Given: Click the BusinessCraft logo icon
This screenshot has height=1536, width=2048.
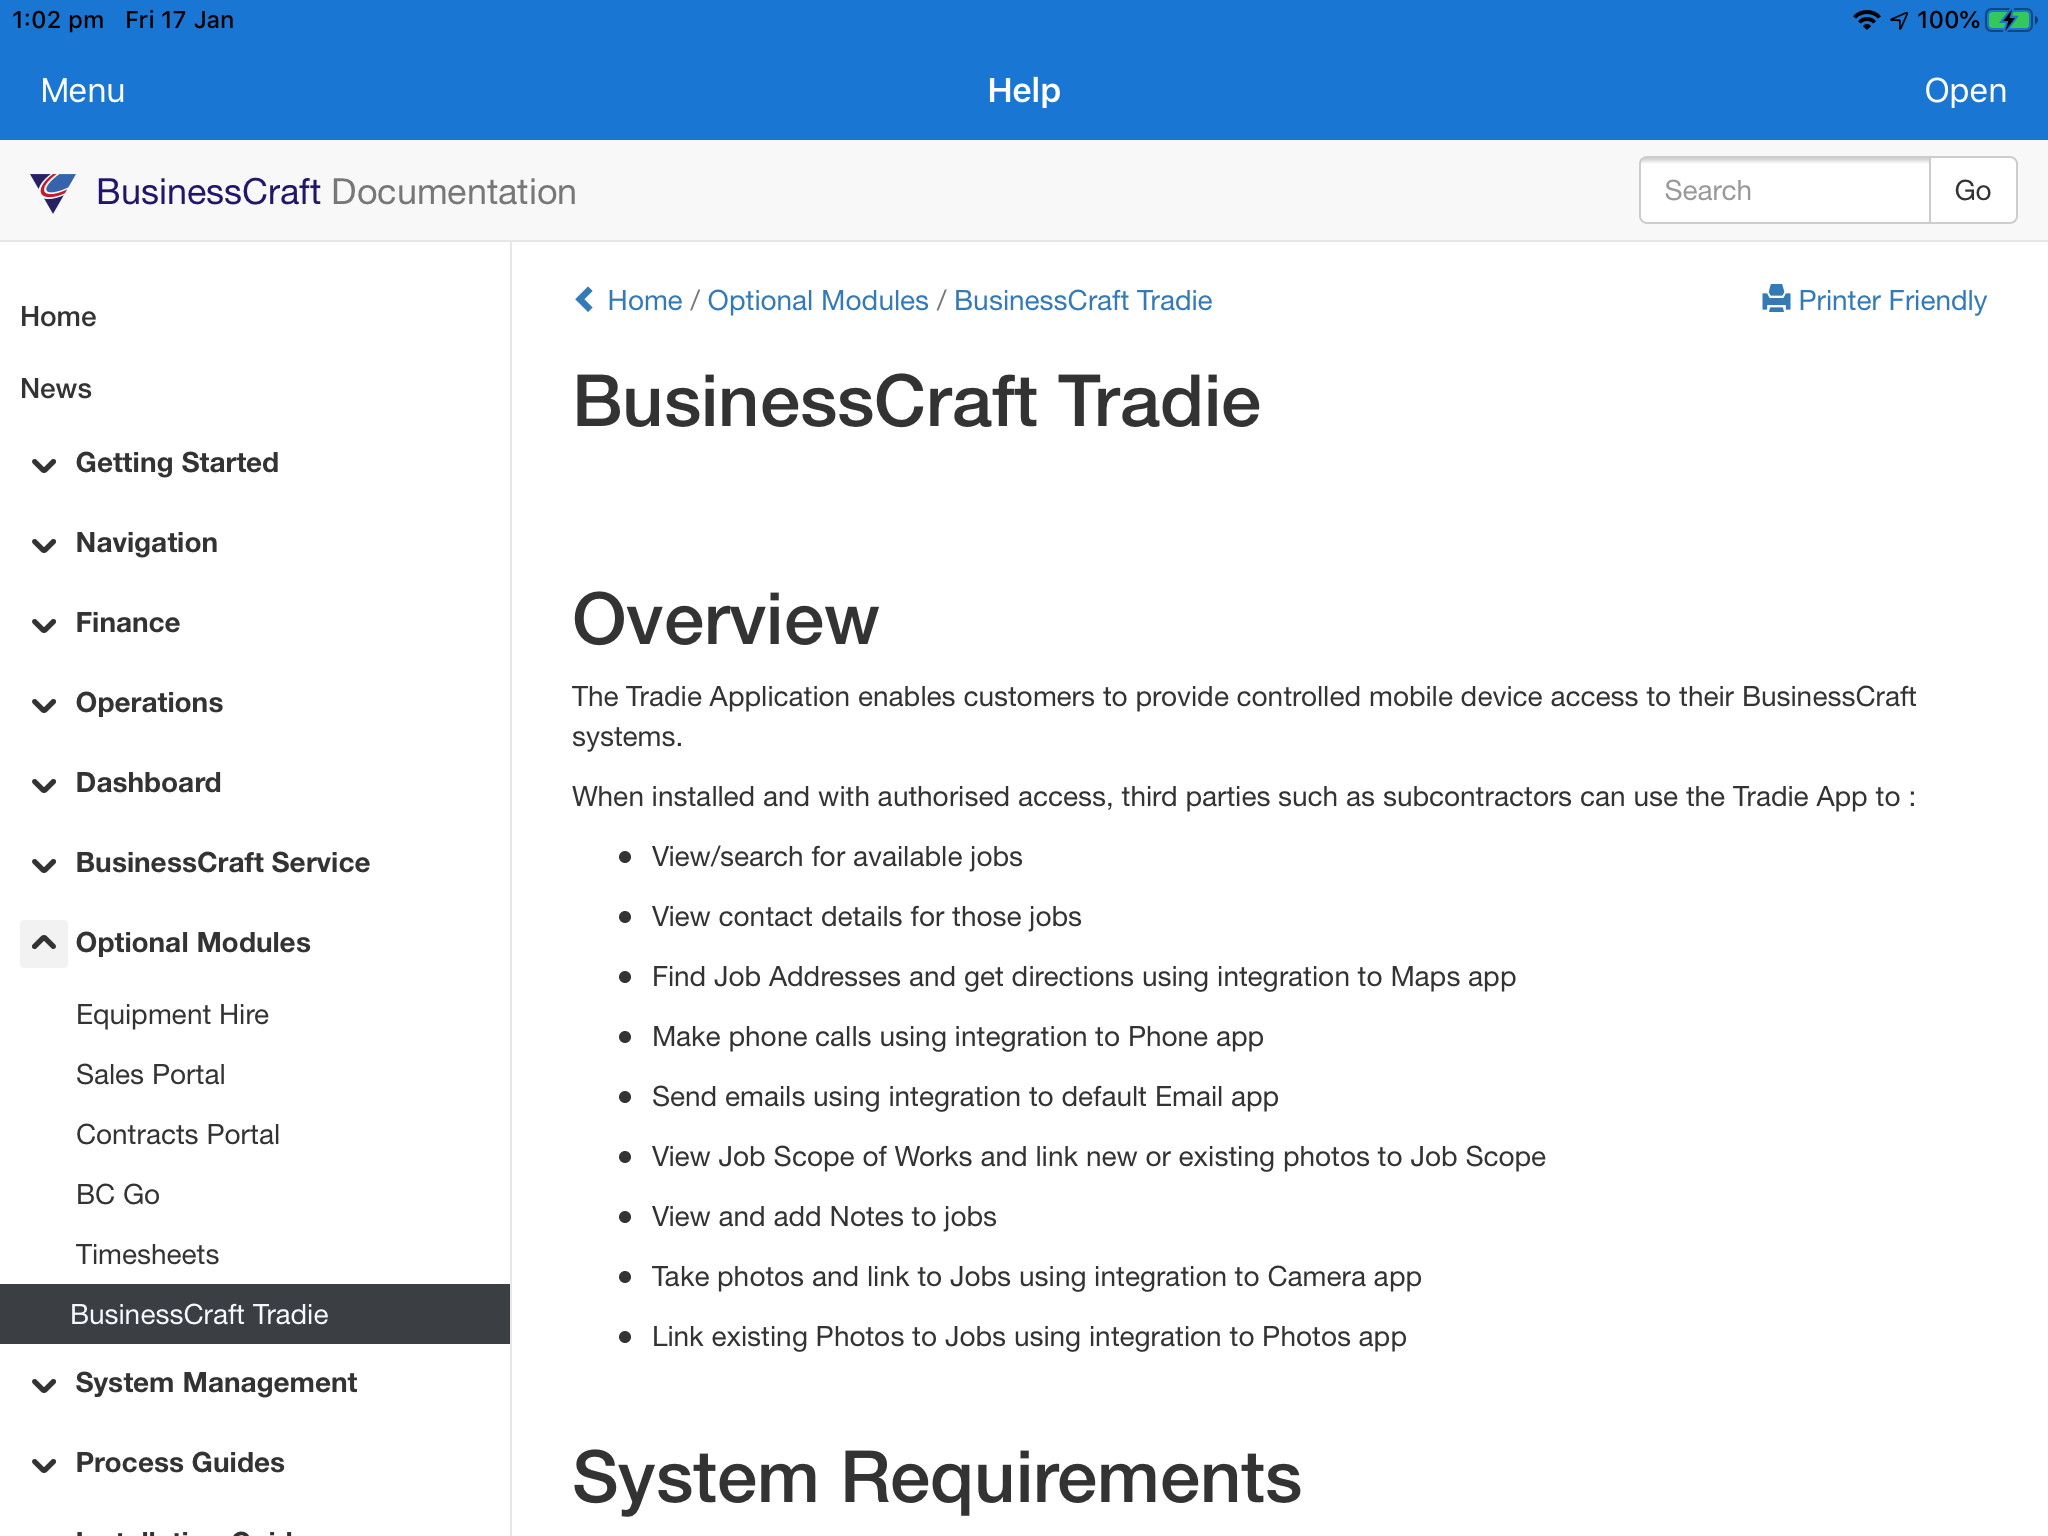Looking at the screenshot, I should 53,191.
